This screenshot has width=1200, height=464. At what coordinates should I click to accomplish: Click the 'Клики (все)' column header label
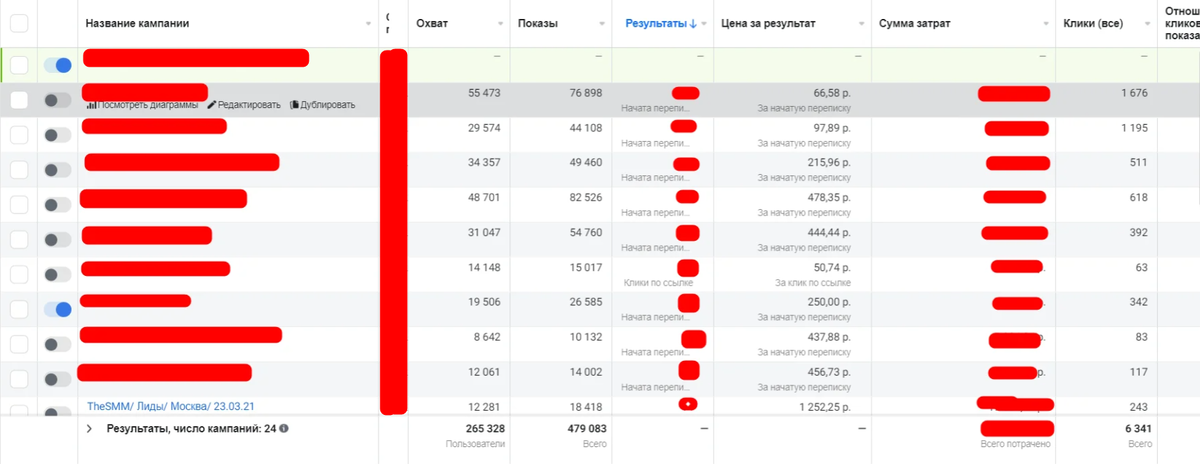coord(1095,23)
